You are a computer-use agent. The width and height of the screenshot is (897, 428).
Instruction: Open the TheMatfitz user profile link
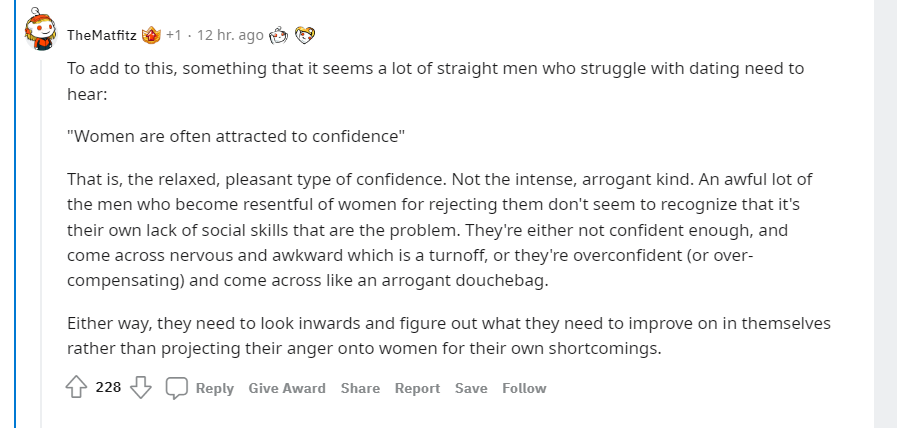tap(101, 35)
